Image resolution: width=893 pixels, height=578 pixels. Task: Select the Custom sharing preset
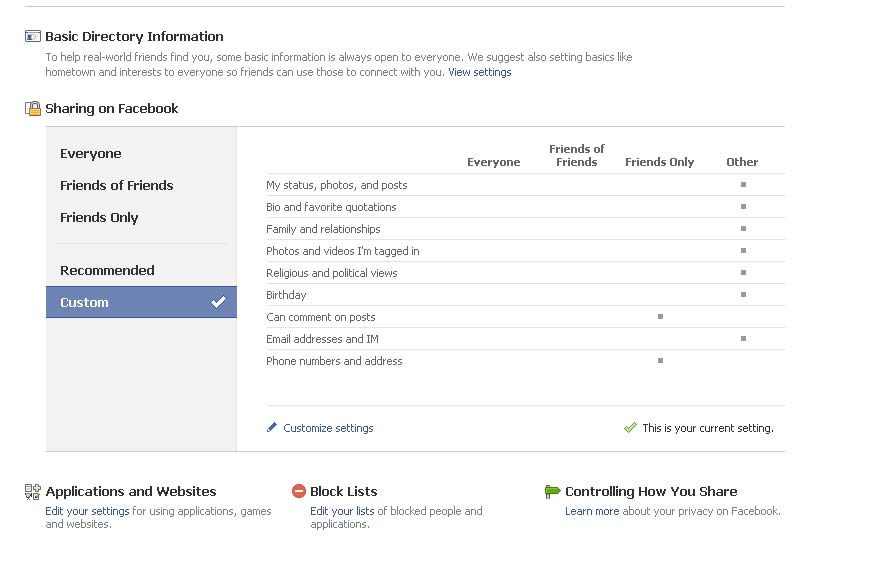(x=85, y=303)
